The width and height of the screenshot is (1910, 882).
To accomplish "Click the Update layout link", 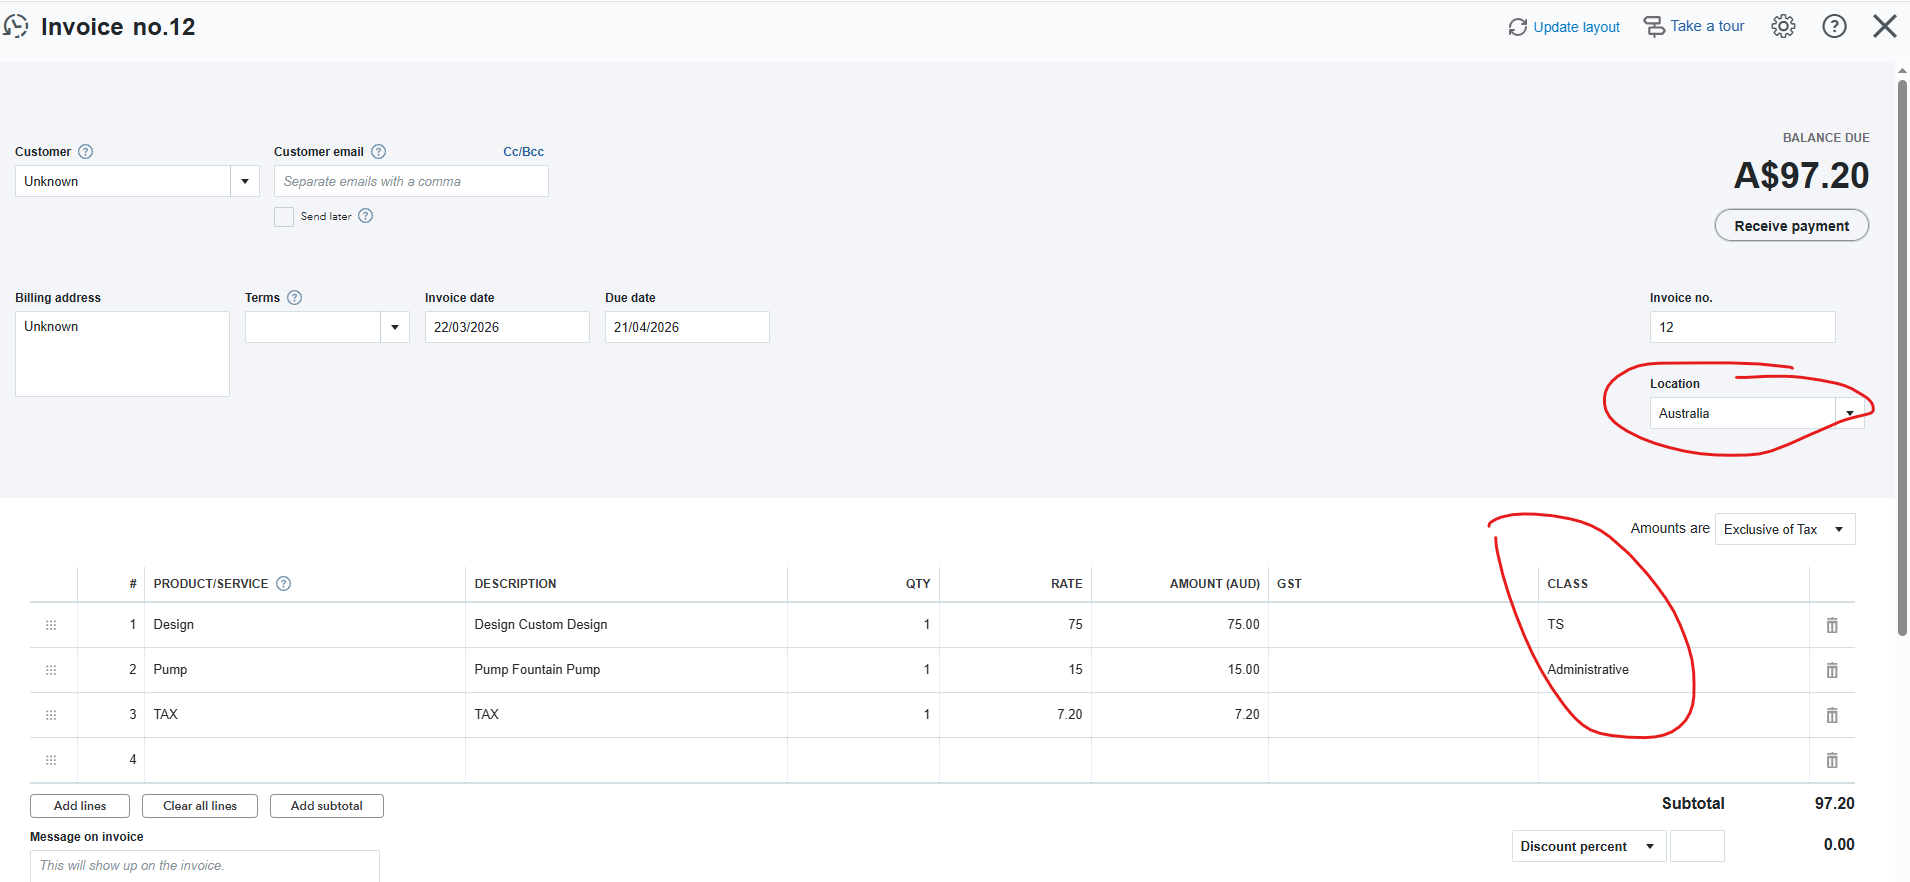I will point(1576,27).
